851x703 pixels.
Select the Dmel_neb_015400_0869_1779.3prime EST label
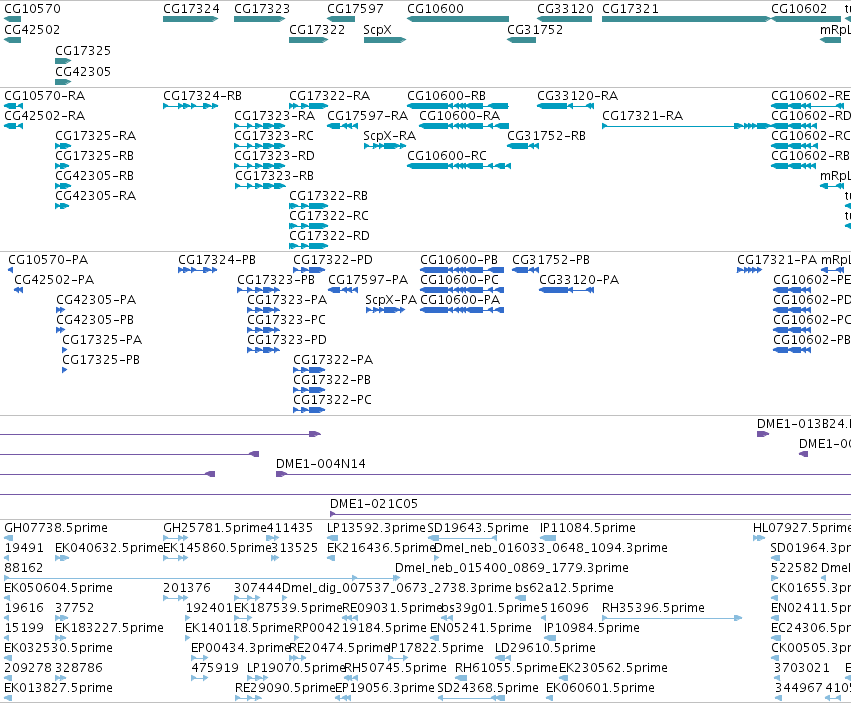[512, 568]
